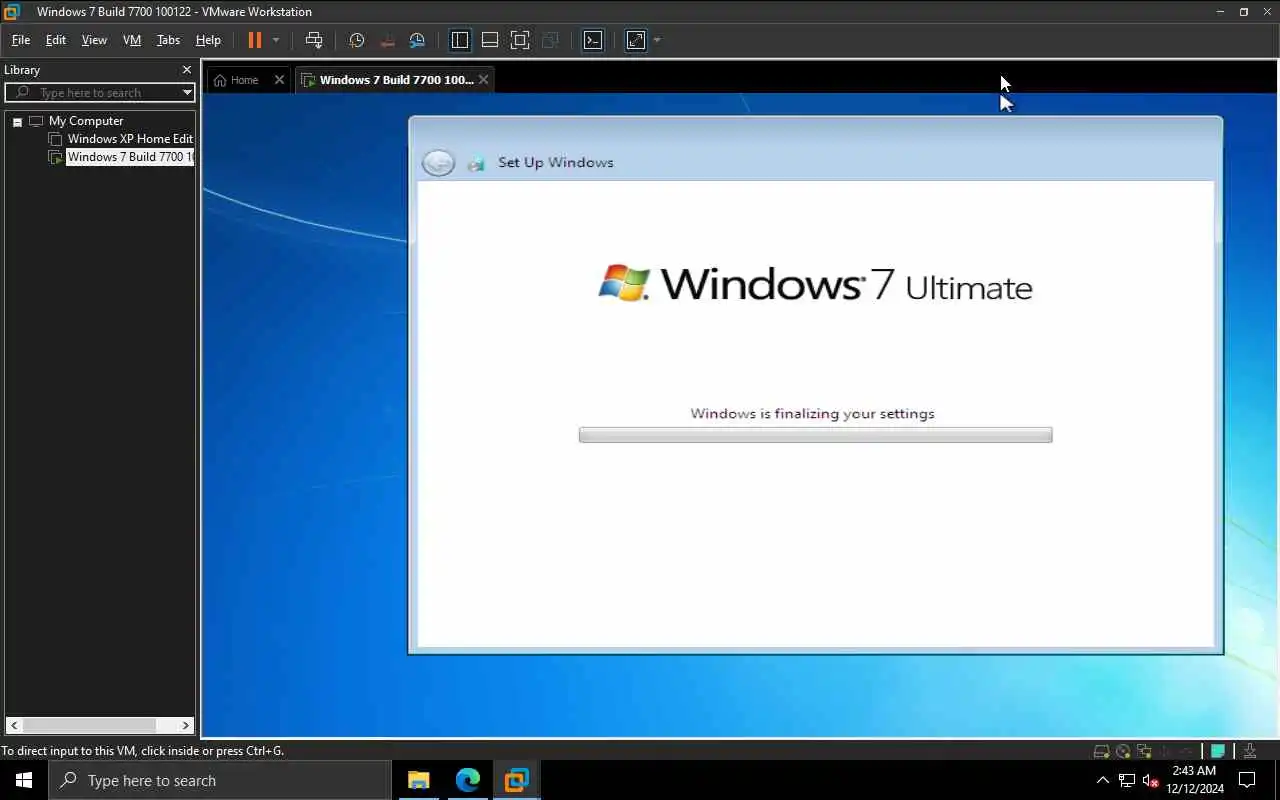Open the Help menu
Viewport: 1280px width, 800px height.
[208, 40]
